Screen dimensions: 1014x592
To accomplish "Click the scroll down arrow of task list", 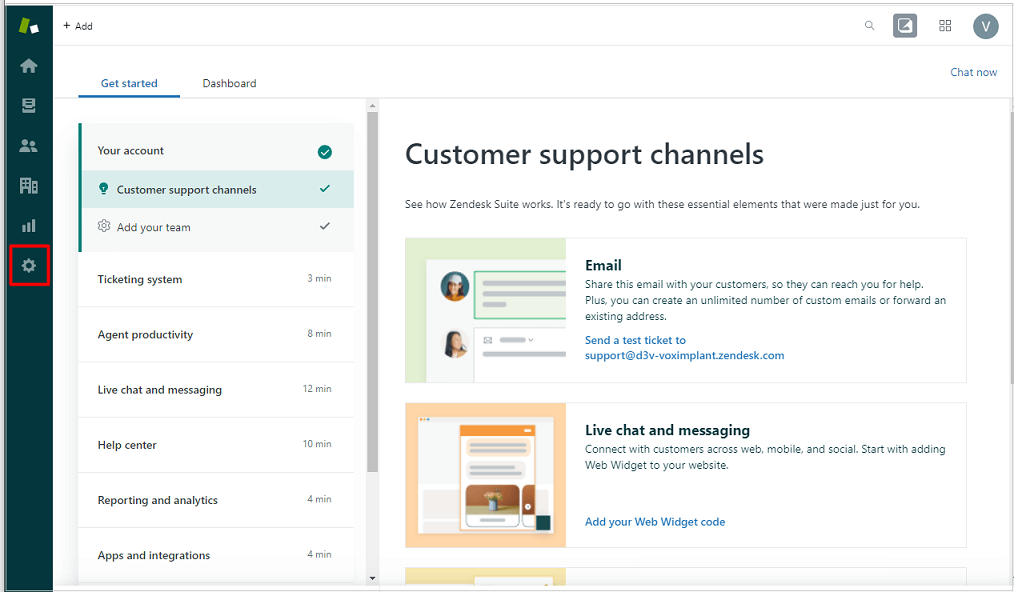I will click(x=372, y=578).
